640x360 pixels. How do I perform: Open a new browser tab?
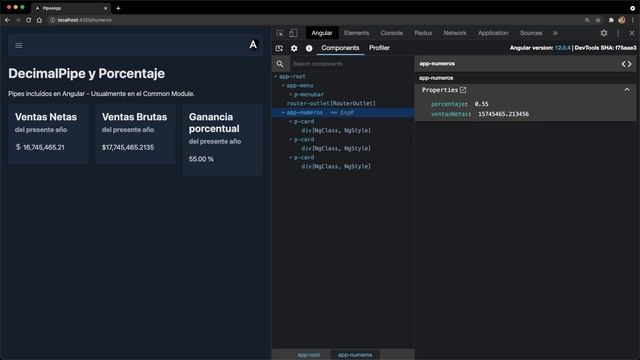pos(118,8)
